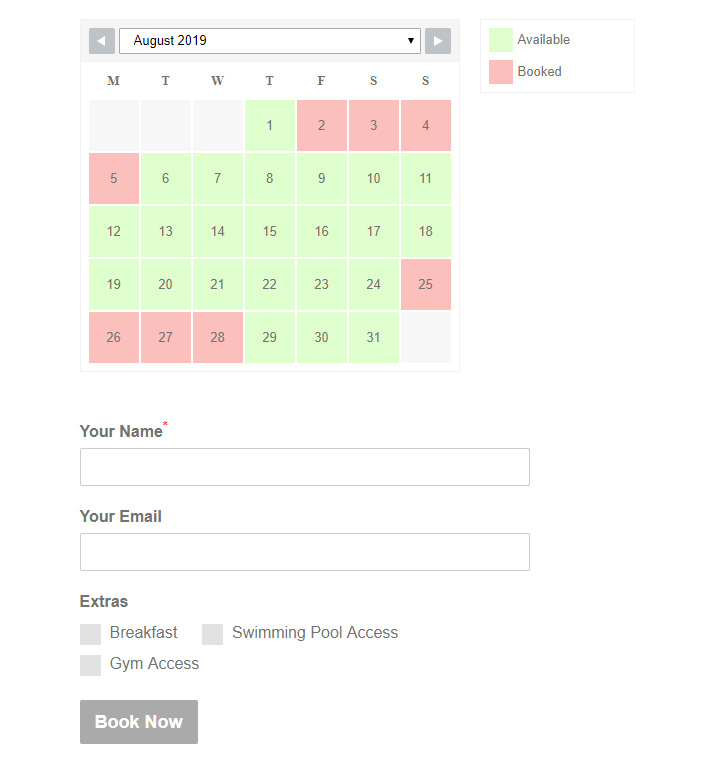Choose August 22 in the calendar
Image resolution: width=718 pixels, height=764 pixels.
click(x=270, y=285)
